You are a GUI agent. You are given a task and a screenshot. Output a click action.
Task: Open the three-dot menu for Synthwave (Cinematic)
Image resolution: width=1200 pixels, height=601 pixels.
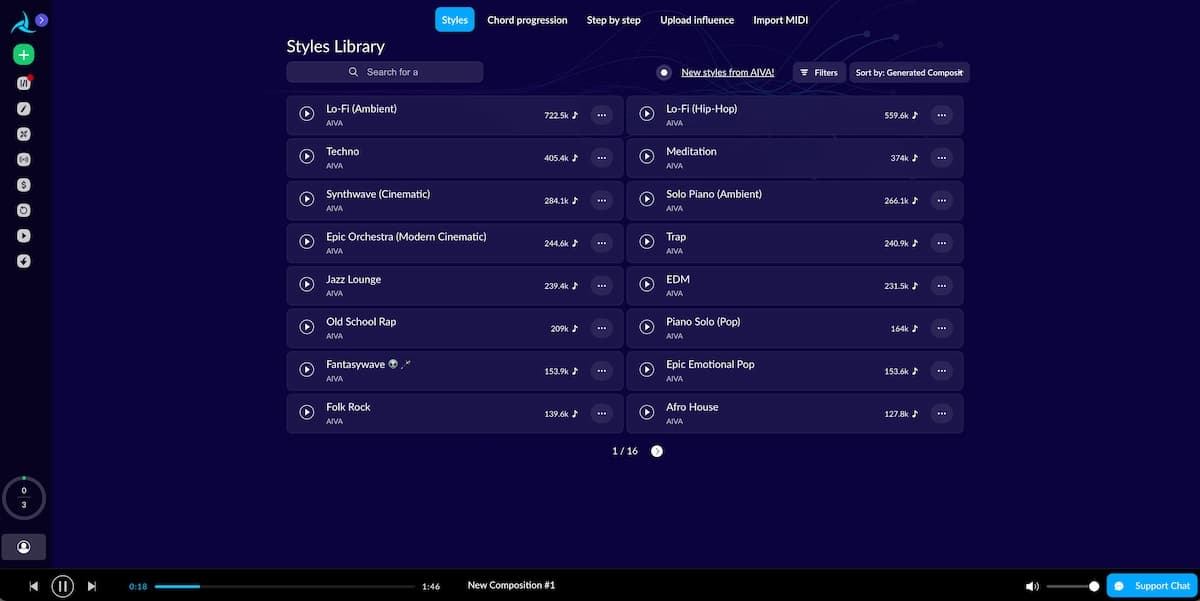pos(601,200)
